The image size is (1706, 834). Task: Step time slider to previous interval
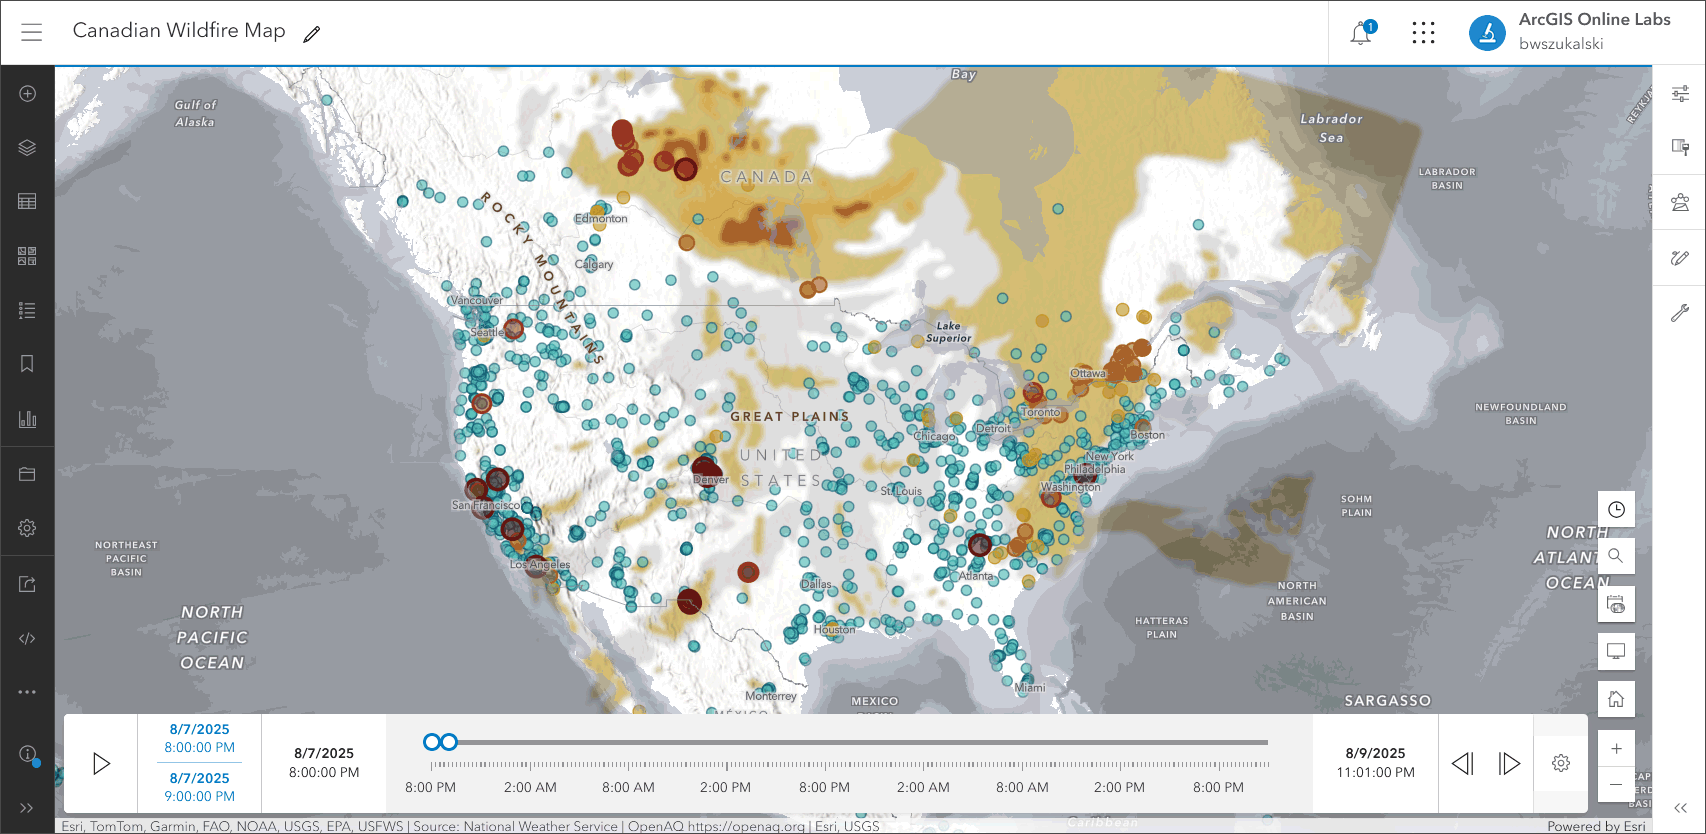1463,764
